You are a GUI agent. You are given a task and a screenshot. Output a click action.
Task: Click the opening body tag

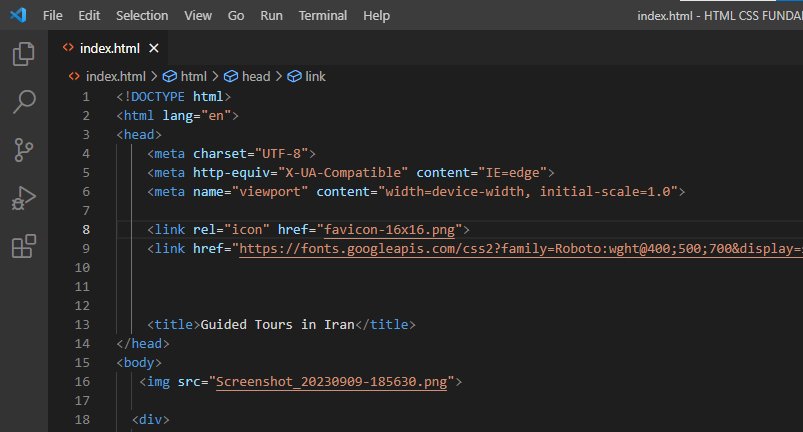pyautogui.click(x=139, y=362)
